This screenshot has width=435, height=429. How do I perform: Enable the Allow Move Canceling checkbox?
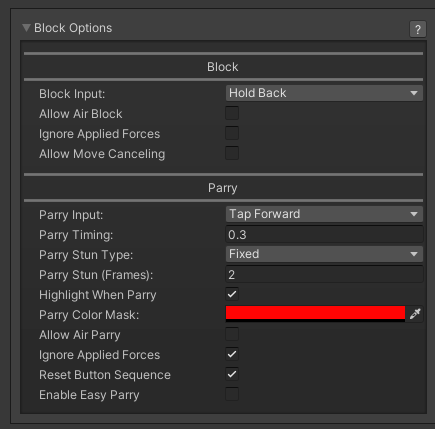tap(232, 153)
